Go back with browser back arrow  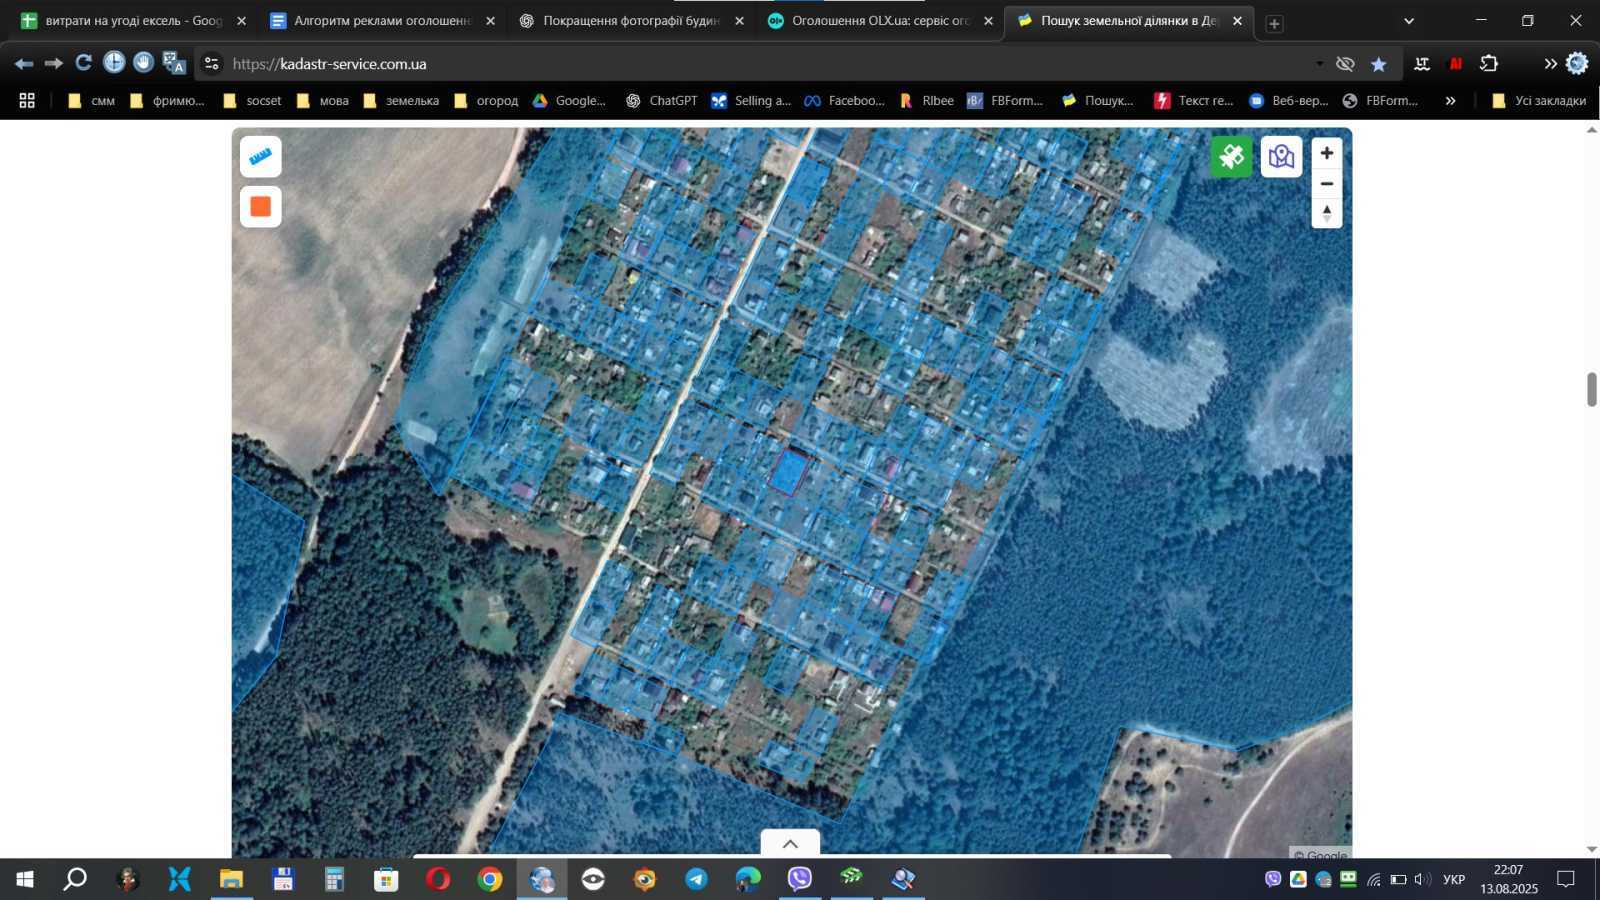pos(24,64)
